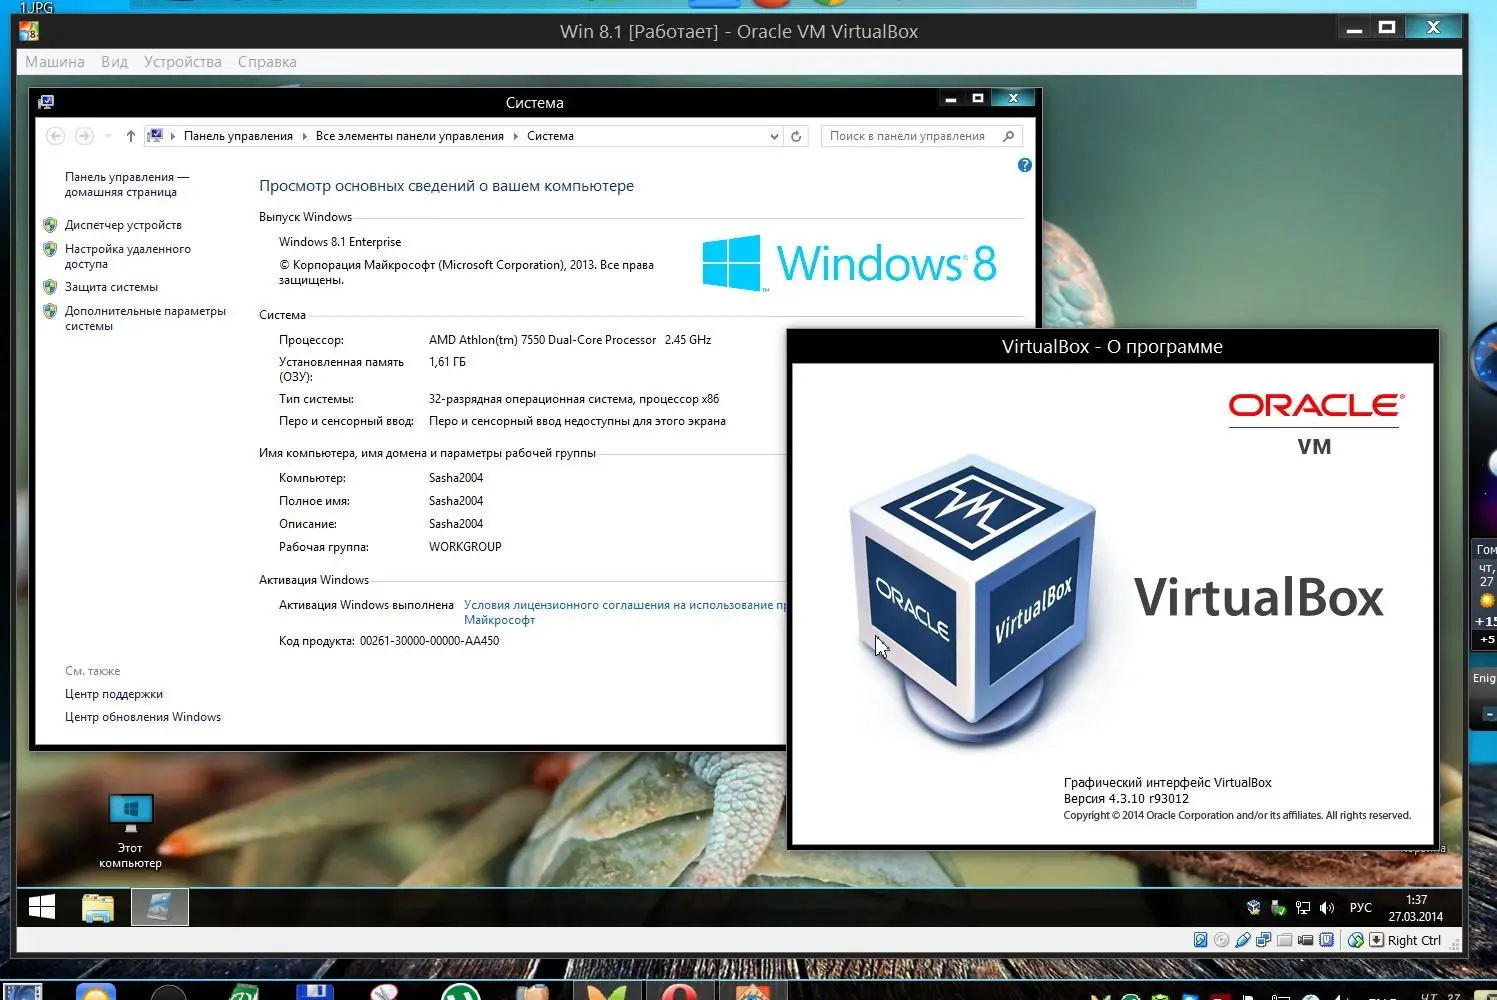Click the optical disc indicator in VirtualBox status bar

coord(1221,940)
